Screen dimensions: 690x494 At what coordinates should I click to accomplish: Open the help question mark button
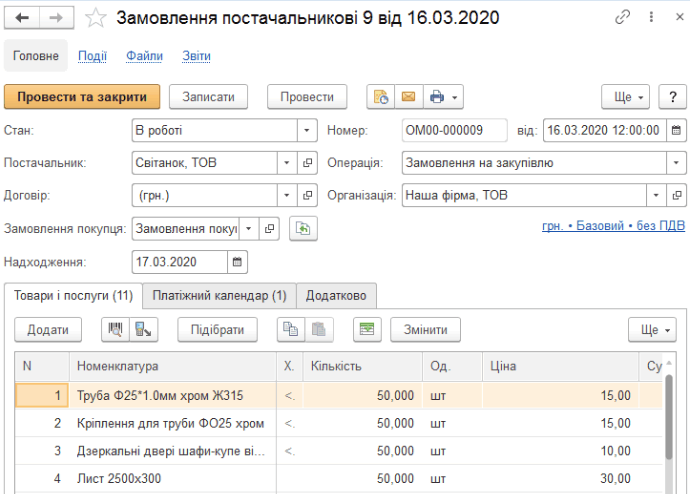pos(672,97)
